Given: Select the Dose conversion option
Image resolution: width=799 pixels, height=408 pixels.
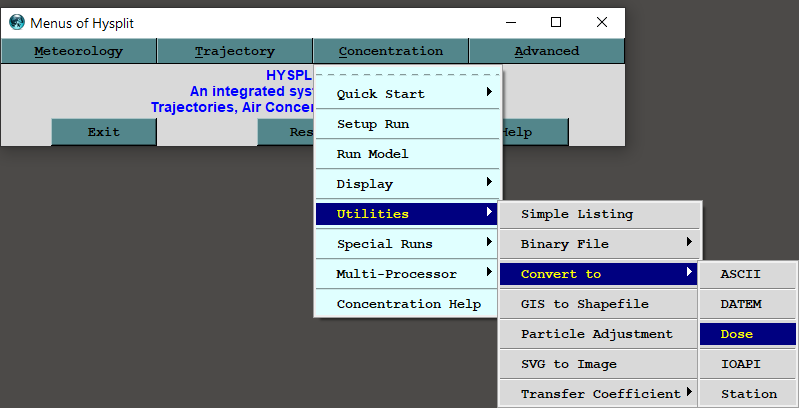Looking at the screenshot, I should pos(748,334).
